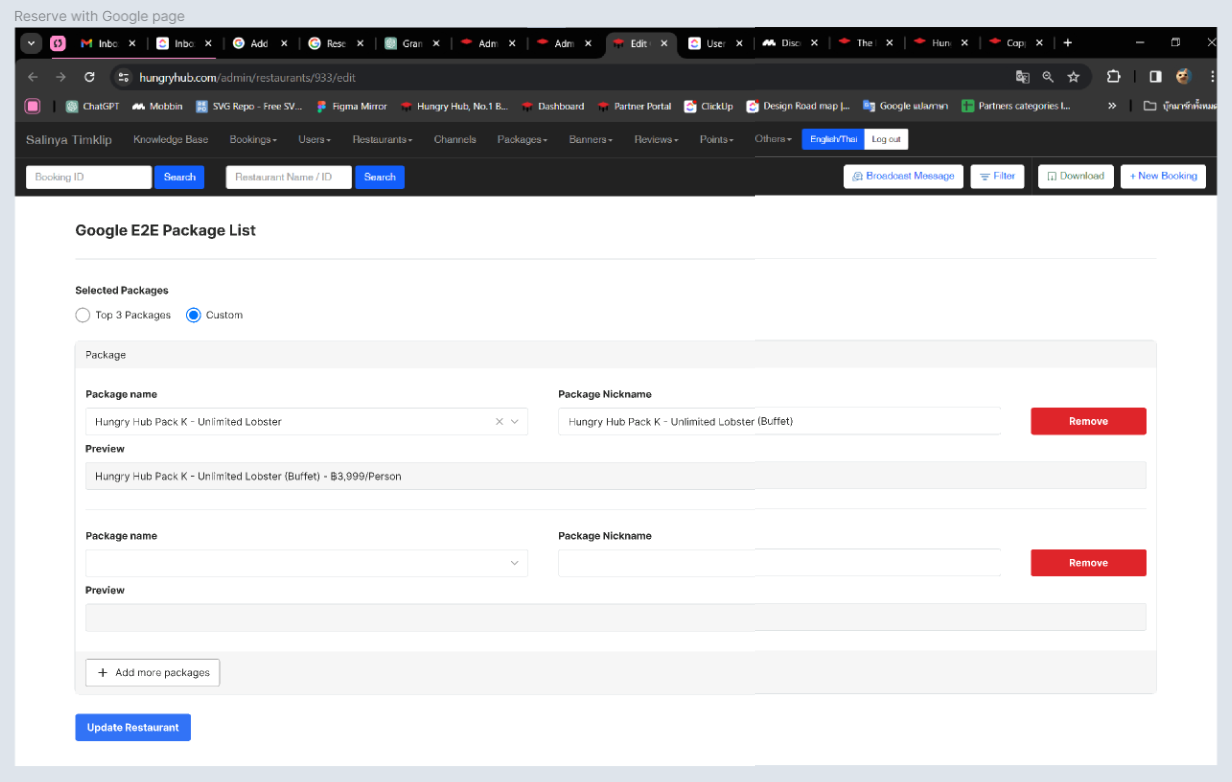Expand the Restaurants menu dropdown
The image size is (1232, 782).
pyautogui.click(x=382, y=140)
